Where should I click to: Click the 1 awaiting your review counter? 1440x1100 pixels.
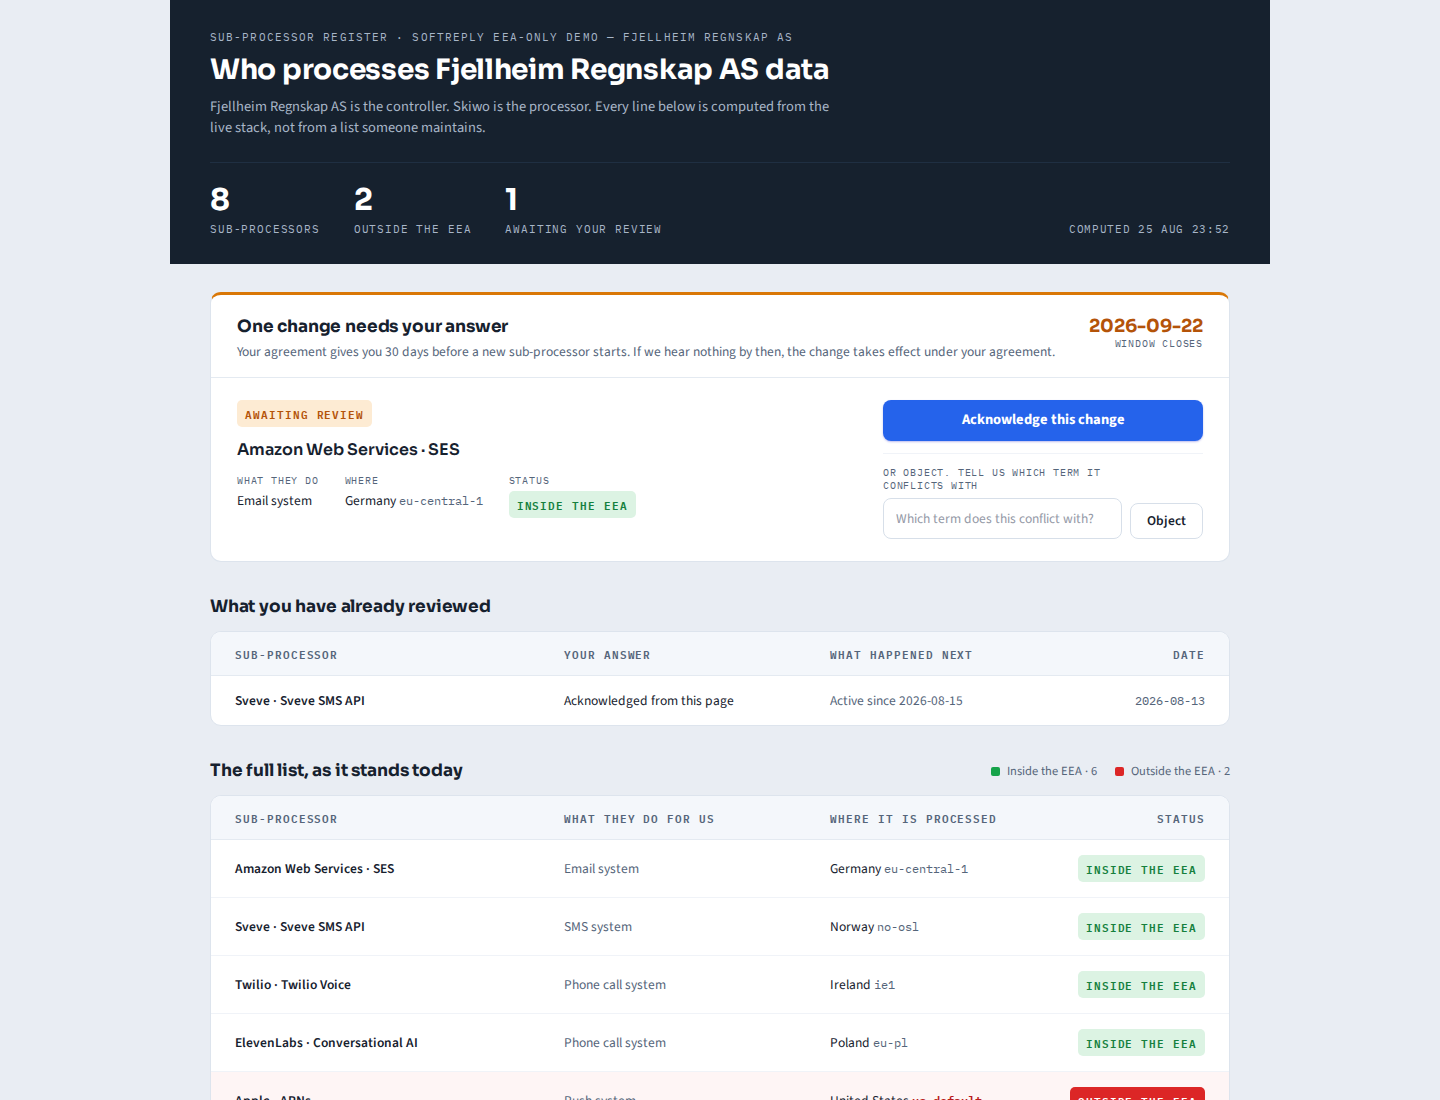583,210
